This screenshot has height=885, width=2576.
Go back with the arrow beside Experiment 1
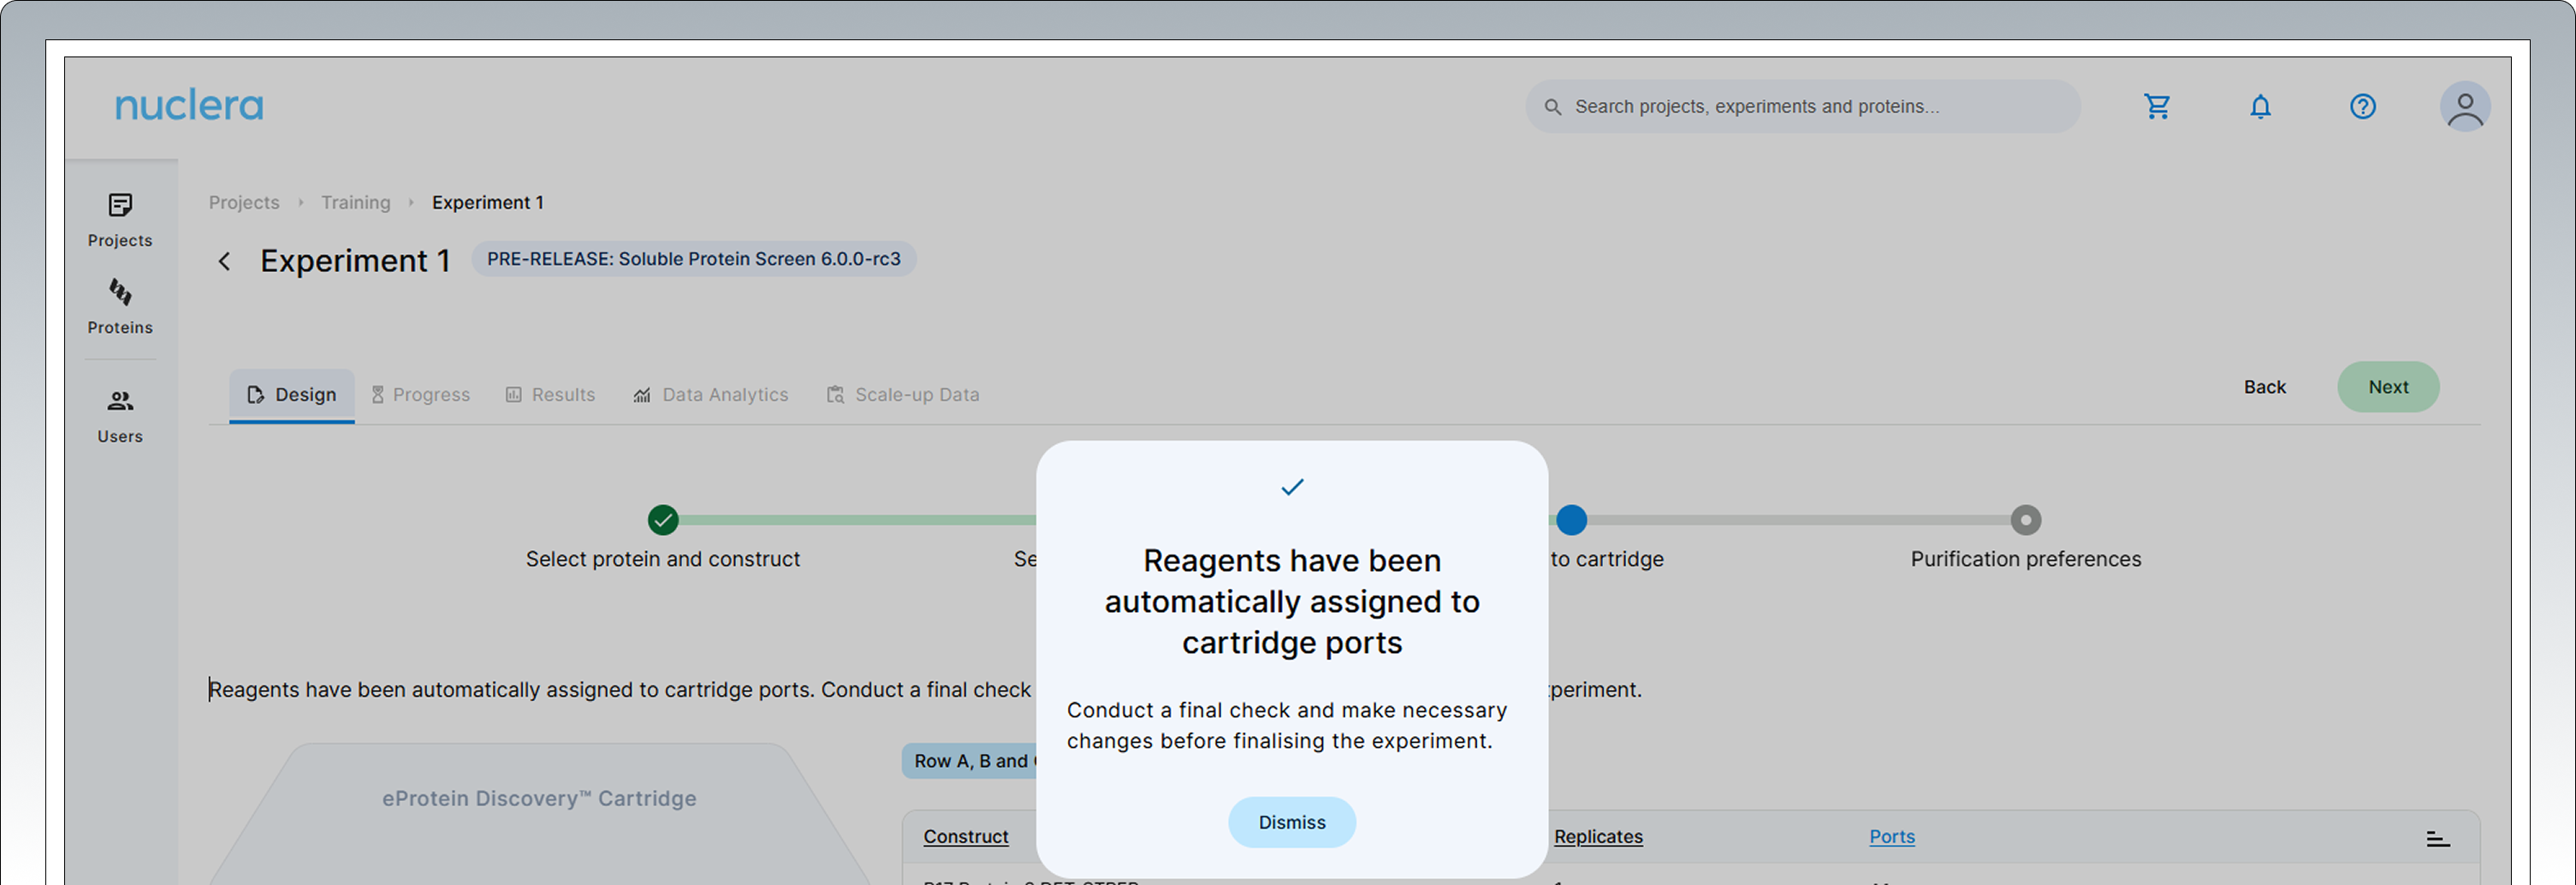[224, 261]
